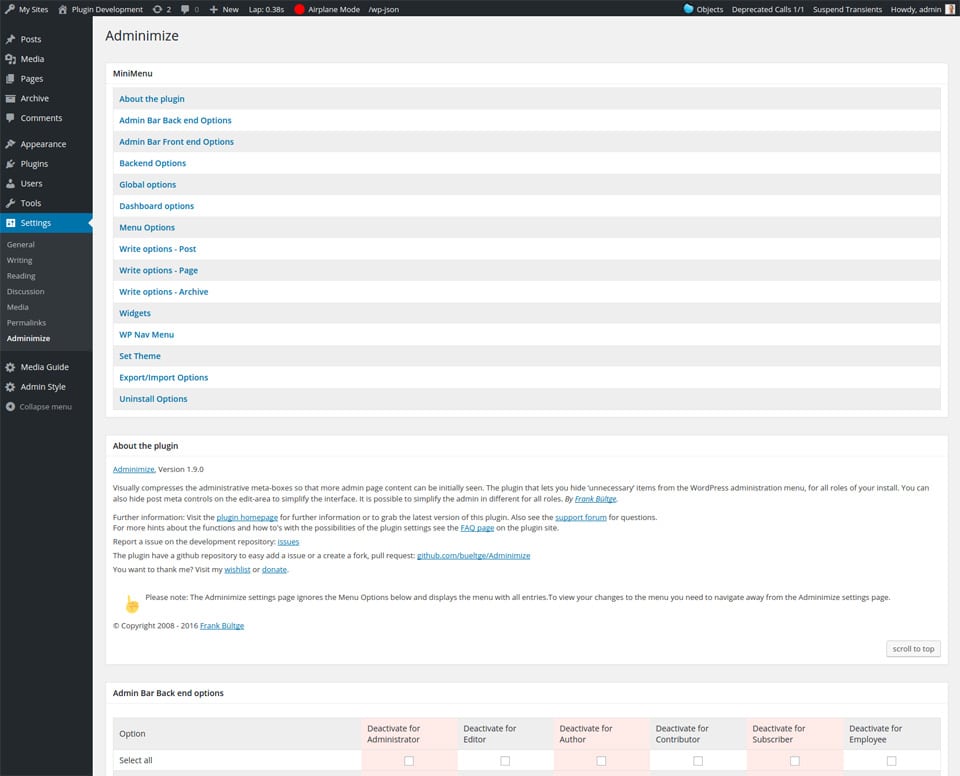Open Dashboard options link
960x776 pixels.
(x=157, y=206)
